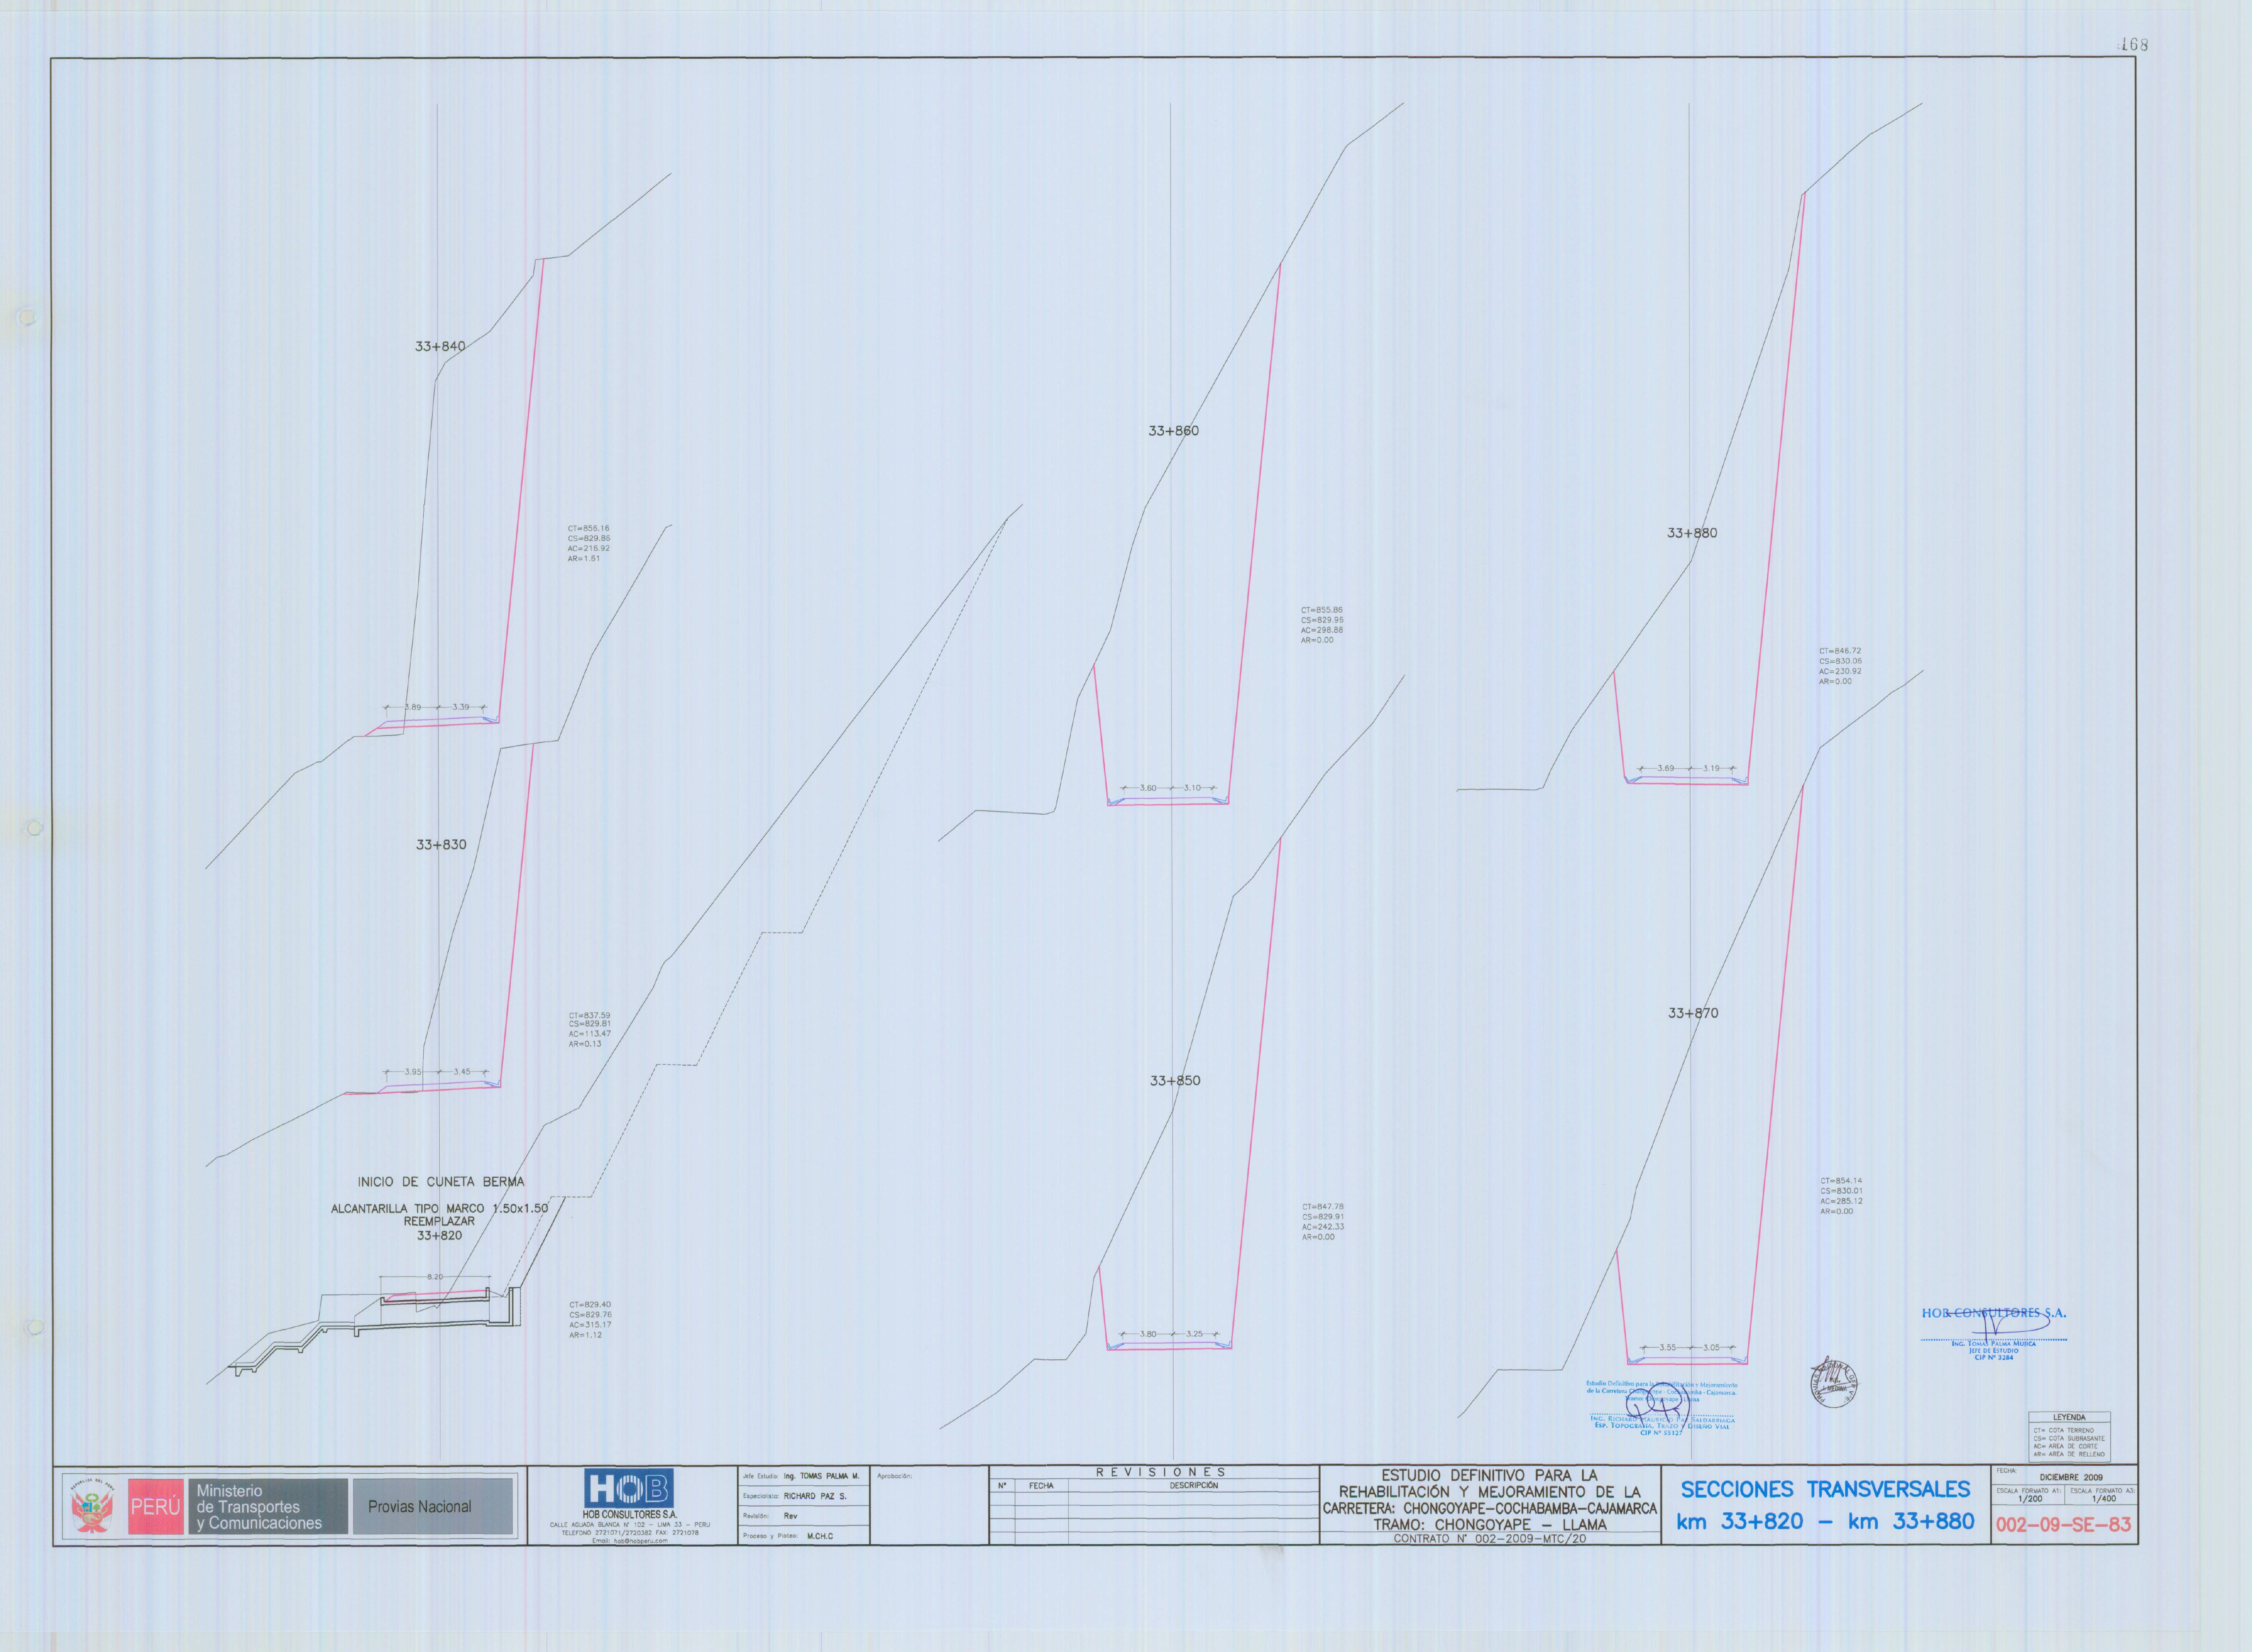The image size is (2252, 1652).
Task: Click the '8.20' culvert width dimension
Action: coord(435,1277)
